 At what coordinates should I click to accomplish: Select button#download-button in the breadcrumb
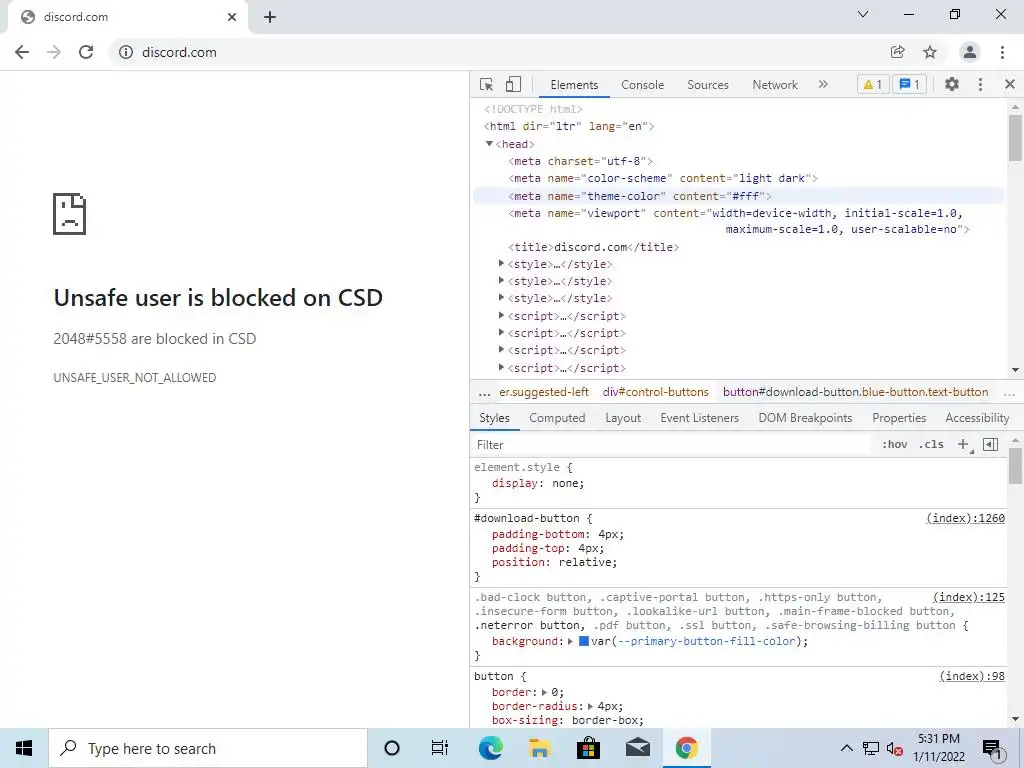click(x=856, y=392)
